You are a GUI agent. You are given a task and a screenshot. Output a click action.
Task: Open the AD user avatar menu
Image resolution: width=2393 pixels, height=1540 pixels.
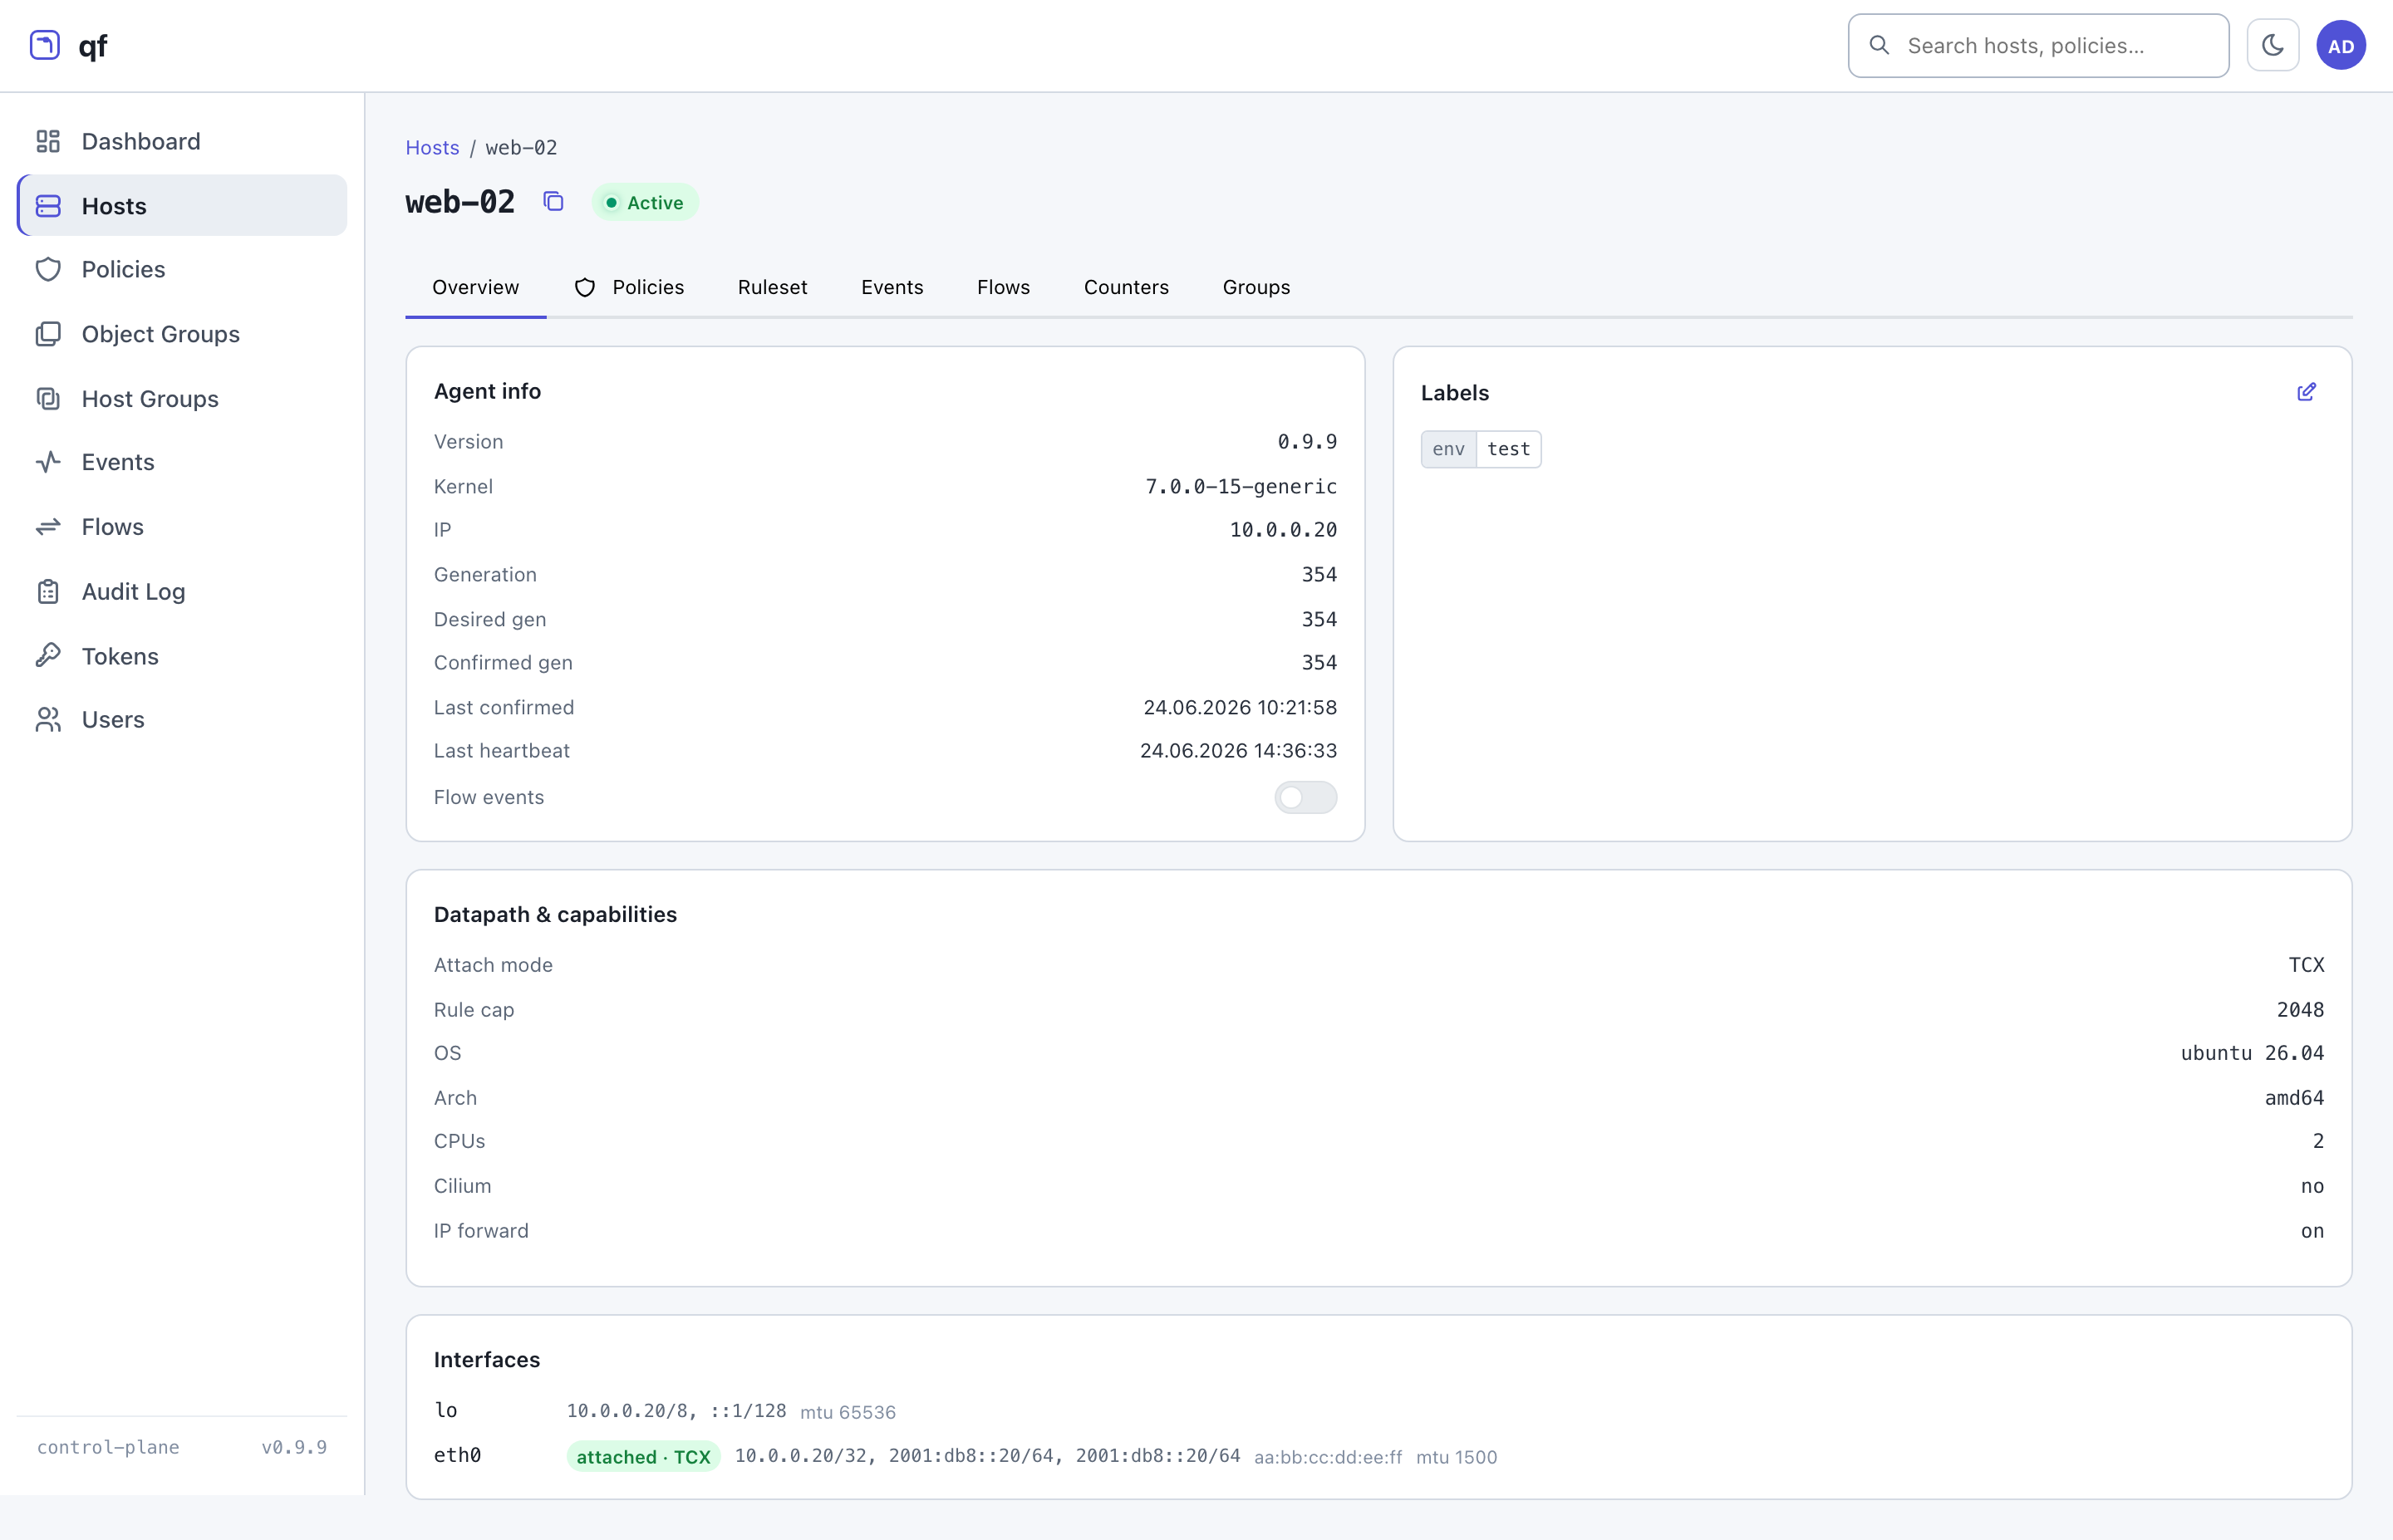click(x=2341, y=45)
